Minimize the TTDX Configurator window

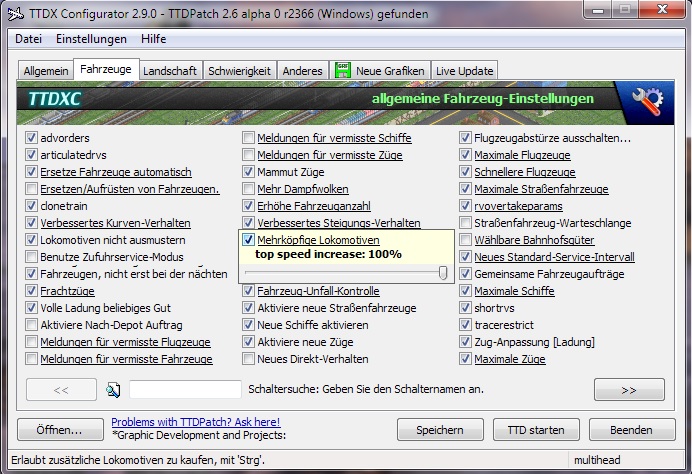pyautogui.click(x=598, y=10)
